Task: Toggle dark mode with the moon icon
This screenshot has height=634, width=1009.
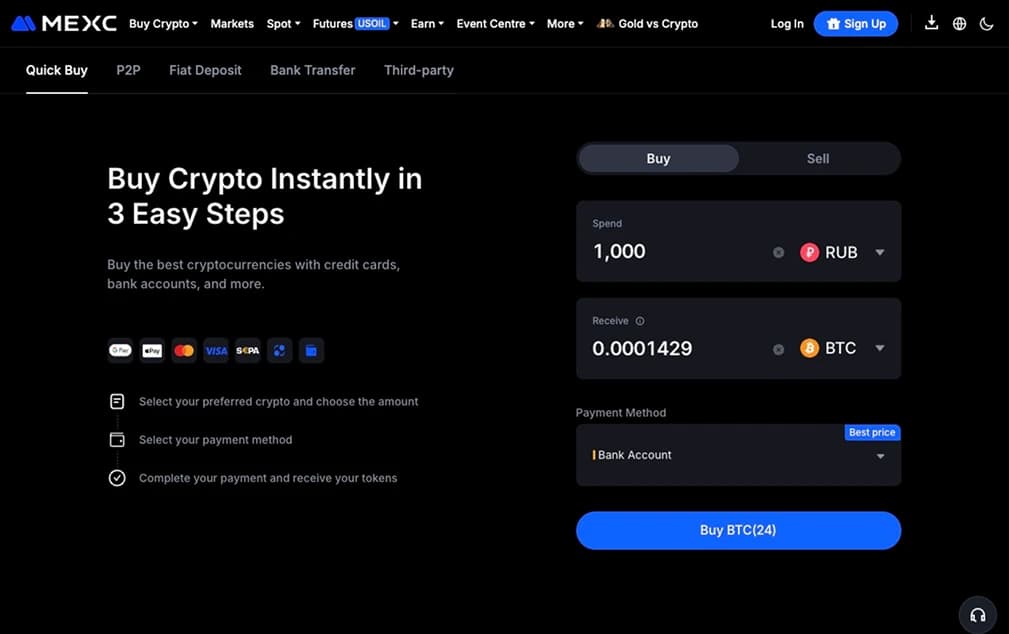Action: point(986,23)
